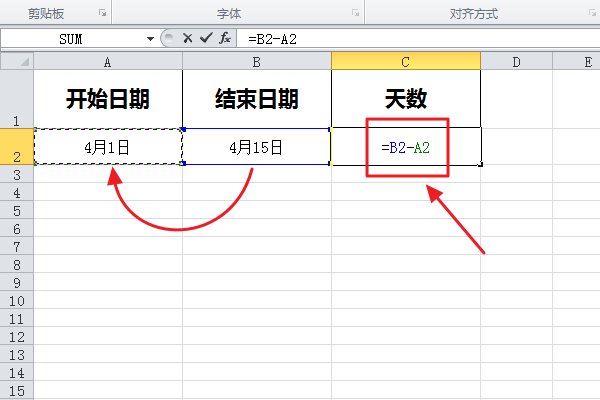Click the 天数 header cell
Image resolution: width=600 pixels, height=400 pixels.
click(405, 99)
